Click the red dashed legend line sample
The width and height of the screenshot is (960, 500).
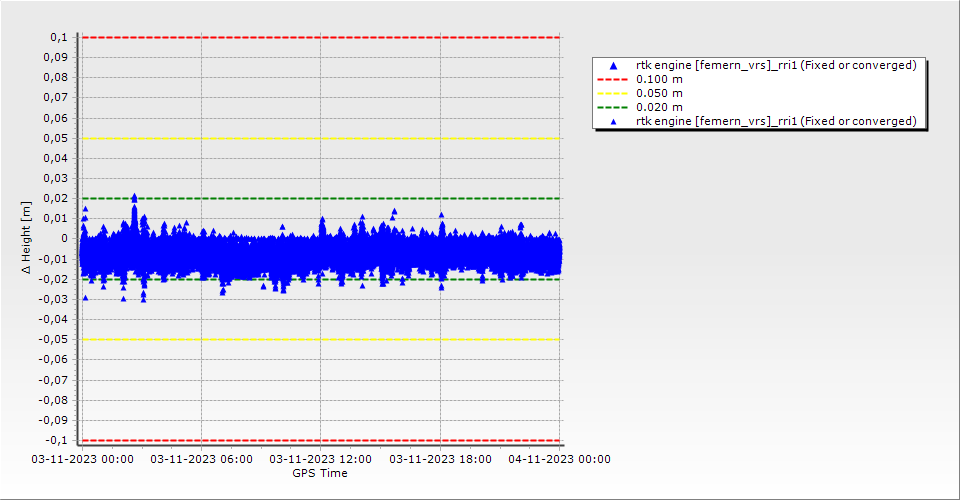pos(614,79)
